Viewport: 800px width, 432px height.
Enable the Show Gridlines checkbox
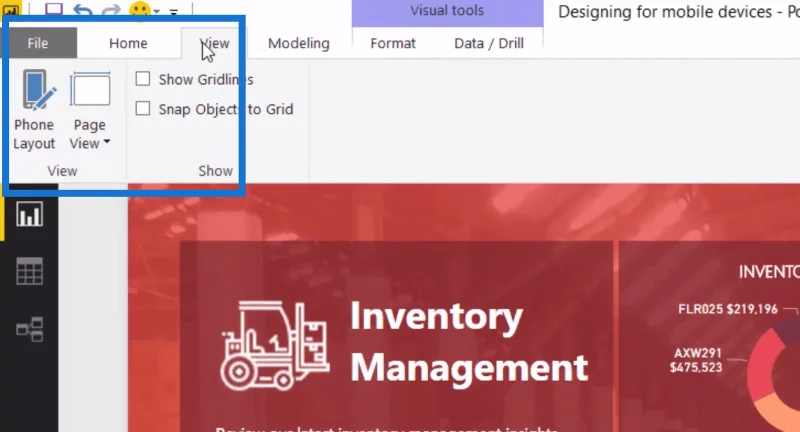pos(143,79)
